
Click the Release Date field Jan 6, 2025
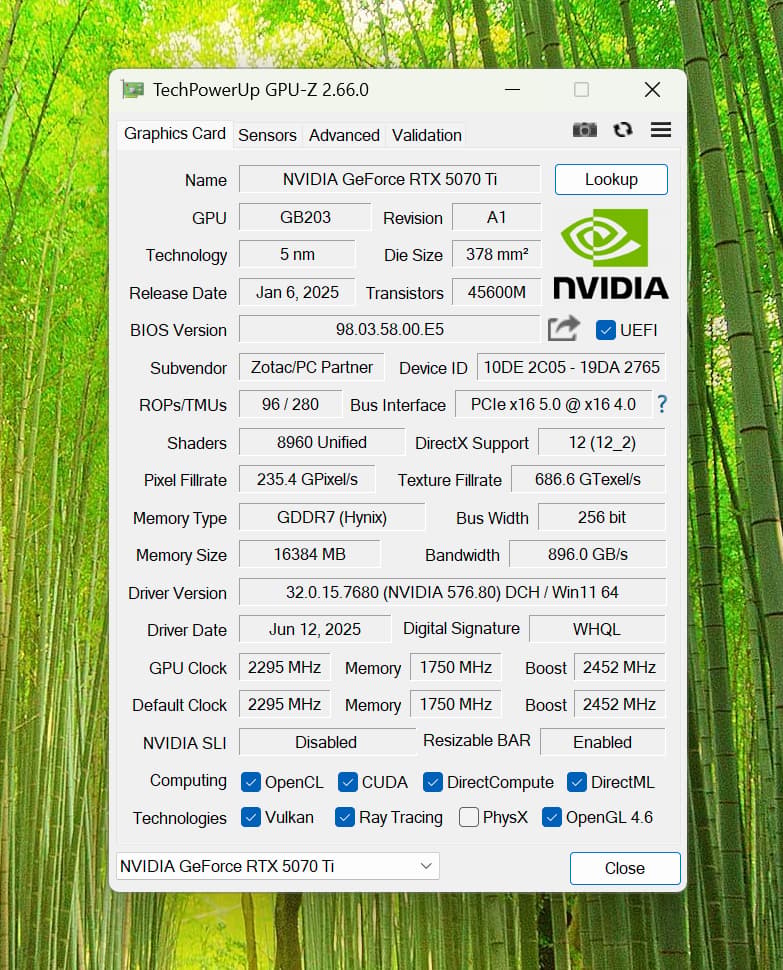(297, 292)
